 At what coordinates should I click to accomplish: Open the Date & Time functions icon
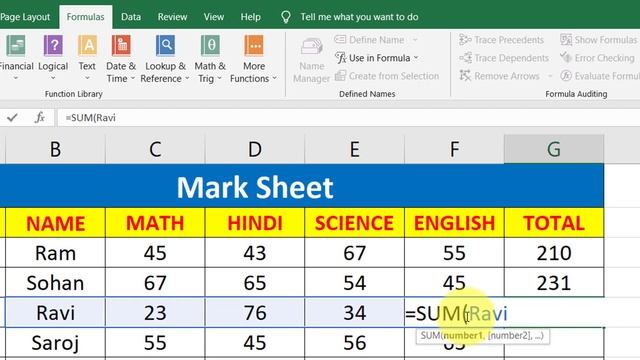click(x=121, y=45)
